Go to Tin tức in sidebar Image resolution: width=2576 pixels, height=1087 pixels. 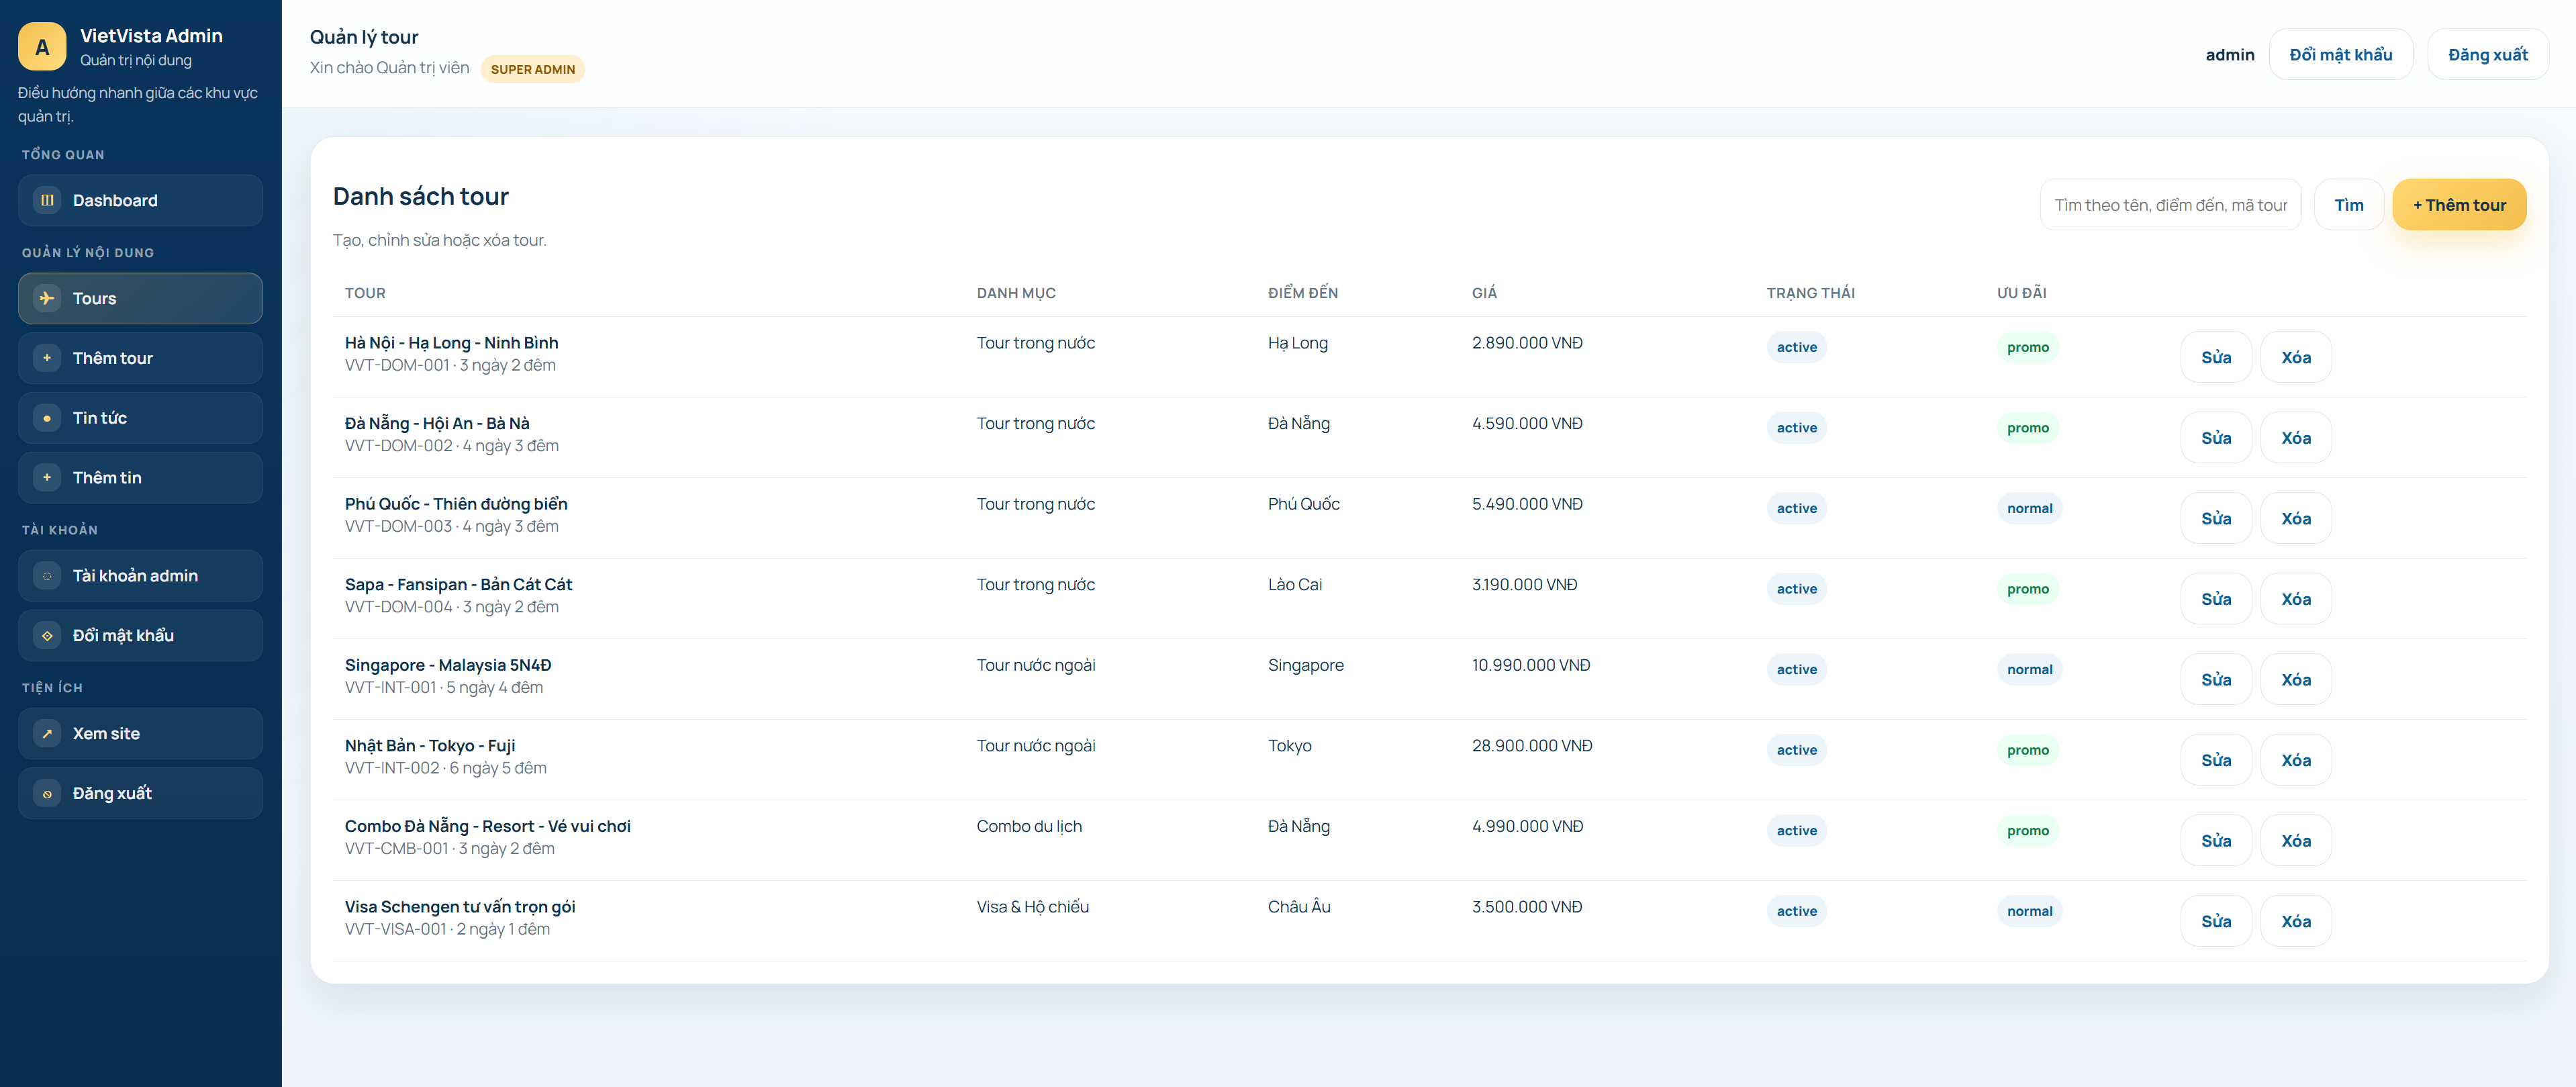[x=140, y=418]
